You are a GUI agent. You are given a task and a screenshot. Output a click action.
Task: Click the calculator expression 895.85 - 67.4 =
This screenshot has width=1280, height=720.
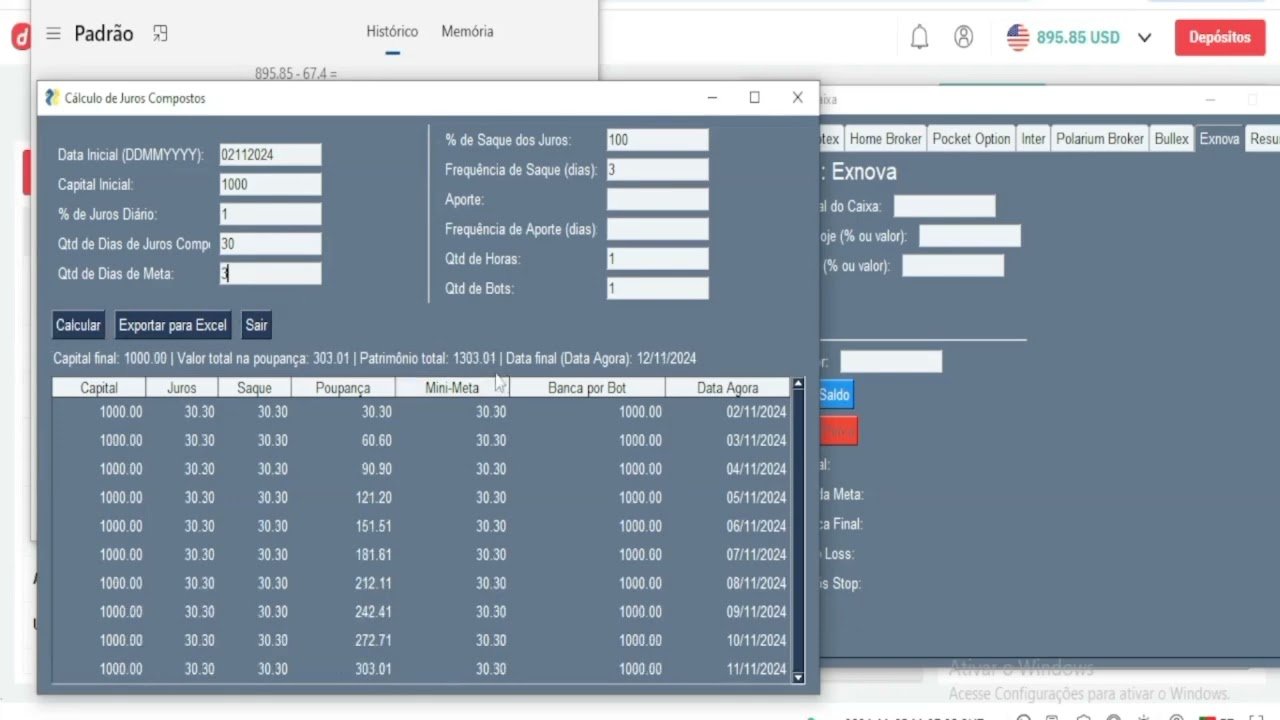tap(296, 74)
